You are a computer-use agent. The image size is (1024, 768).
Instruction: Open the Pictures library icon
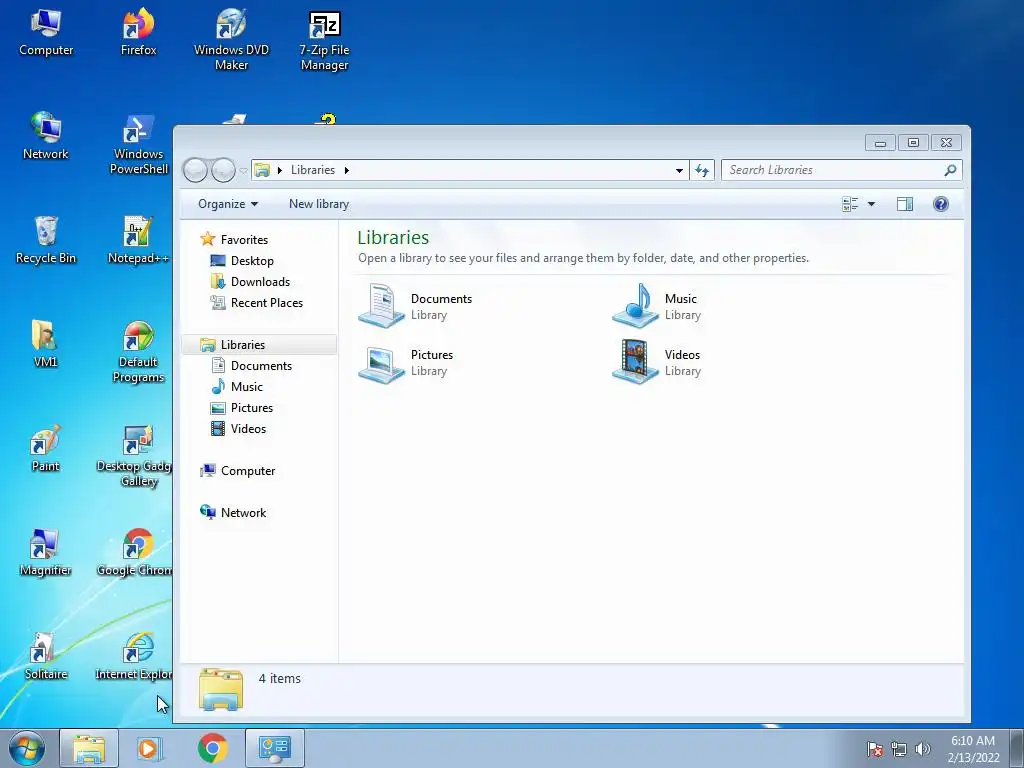tap(381, 362)
